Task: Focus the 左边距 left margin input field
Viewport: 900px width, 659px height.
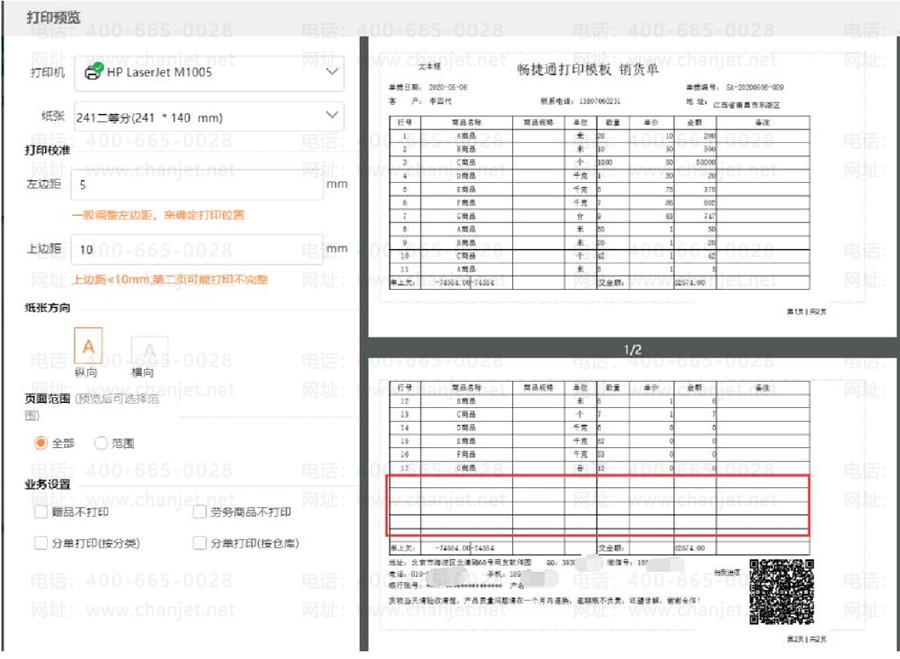Action: coord(197,185)
